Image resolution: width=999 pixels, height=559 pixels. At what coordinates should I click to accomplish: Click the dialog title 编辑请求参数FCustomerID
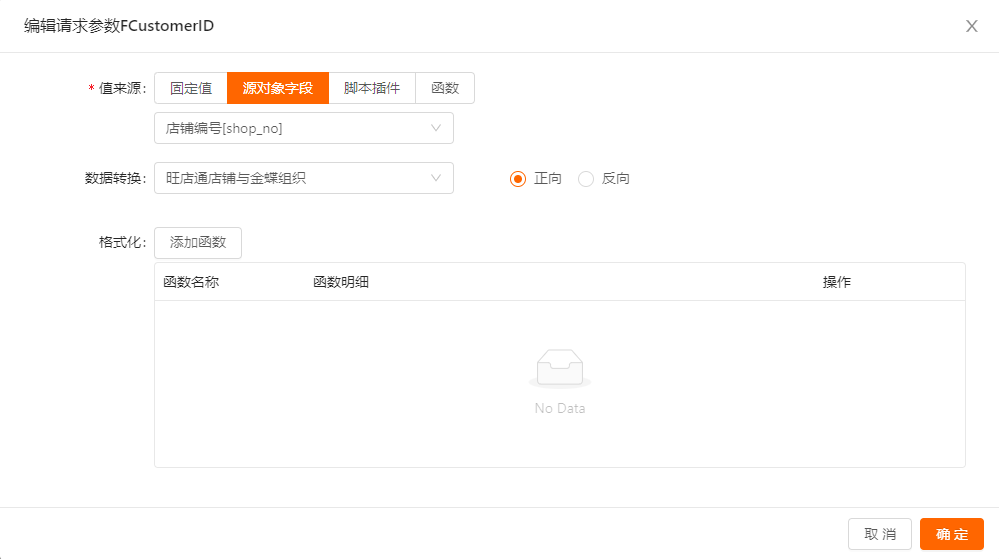[x=119, y=26]
